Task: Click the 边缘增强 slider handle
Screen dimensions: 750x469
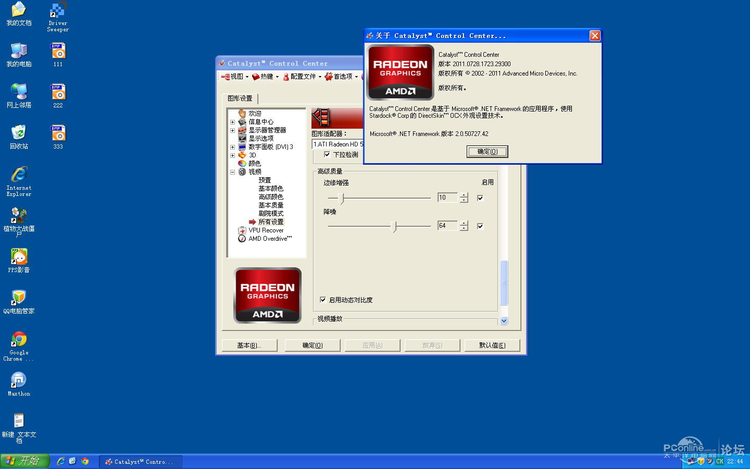Action: [342, 198]
